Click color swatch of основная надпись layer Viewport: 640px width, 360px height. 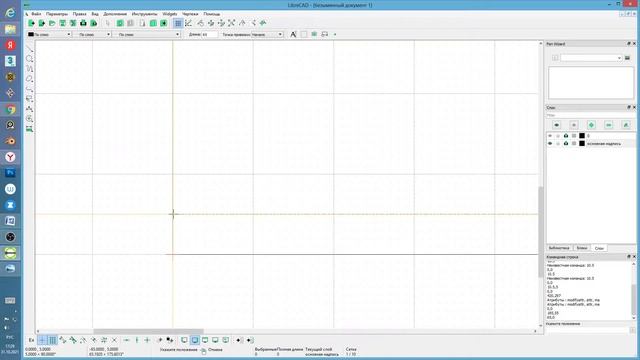pyautogui.click(x=582, y=144)
